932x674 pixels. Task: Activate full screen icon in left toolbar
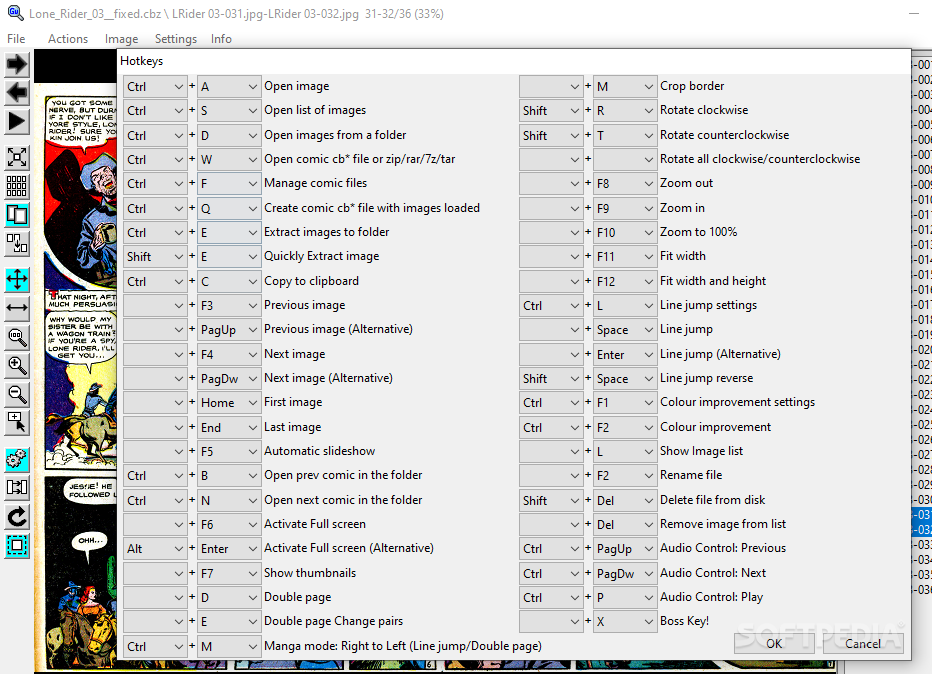pos(17,157)
